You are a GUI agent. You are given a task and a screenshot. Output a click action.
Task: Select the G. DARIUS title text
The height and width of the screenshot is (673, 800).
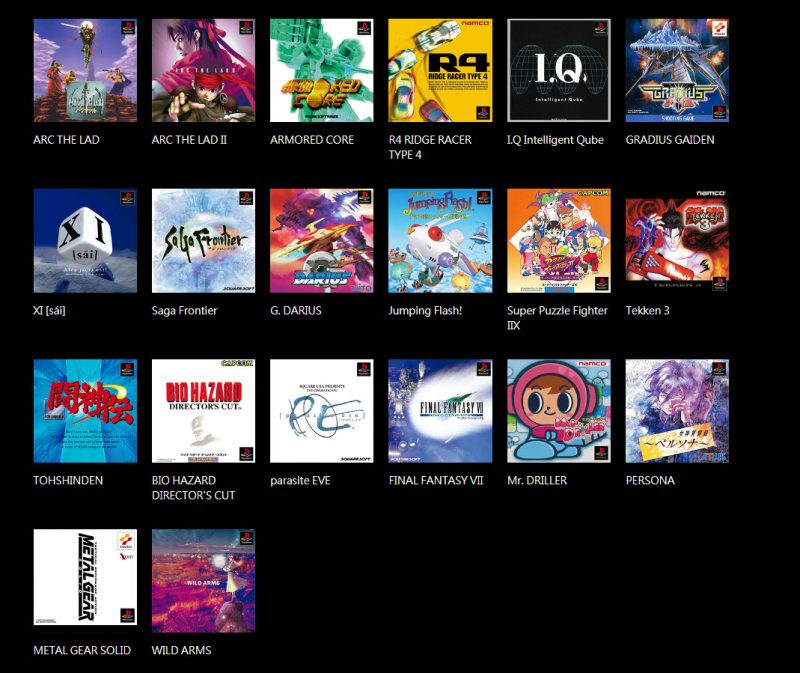(296, 310)
